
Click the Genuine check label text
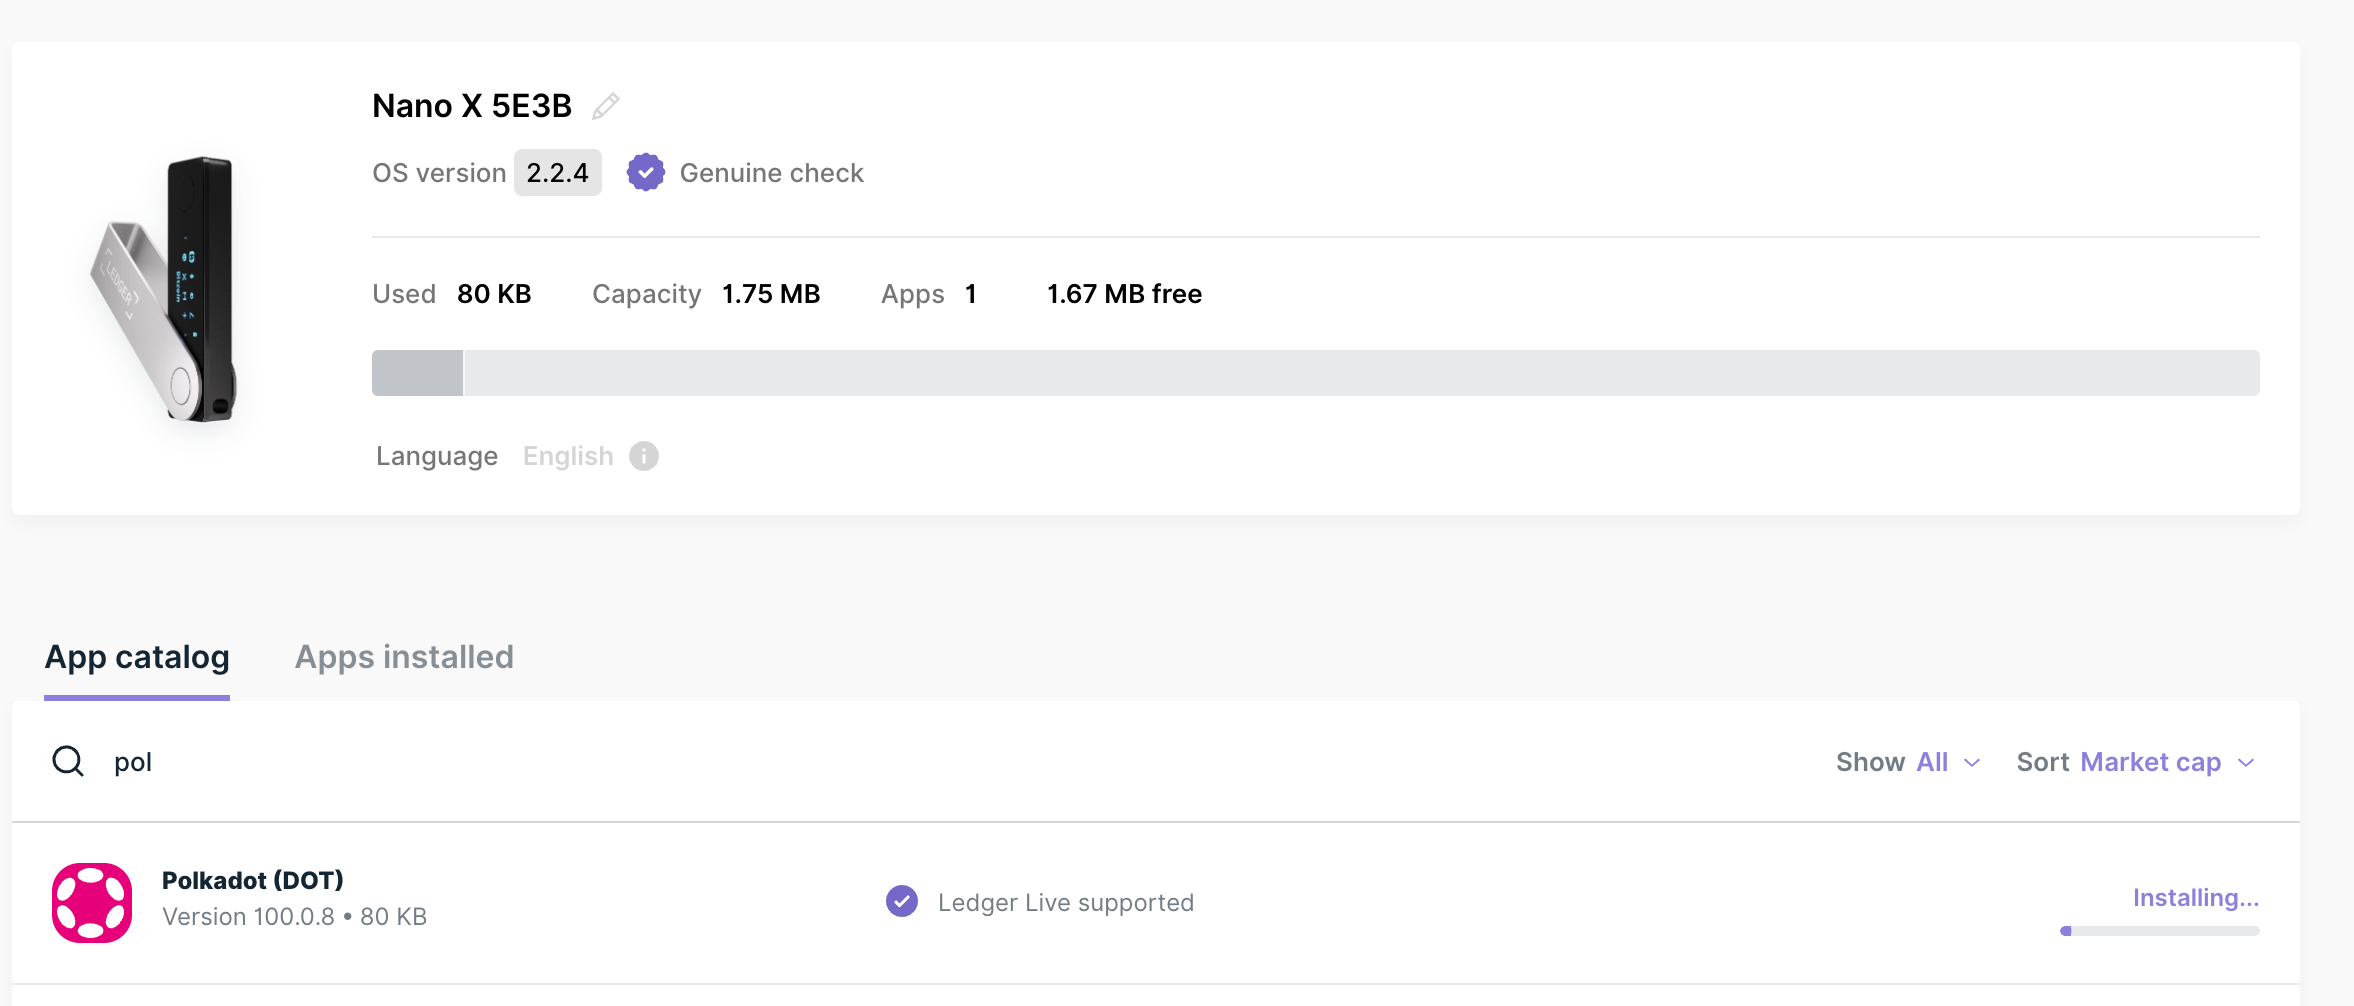(x=771, y=173)
